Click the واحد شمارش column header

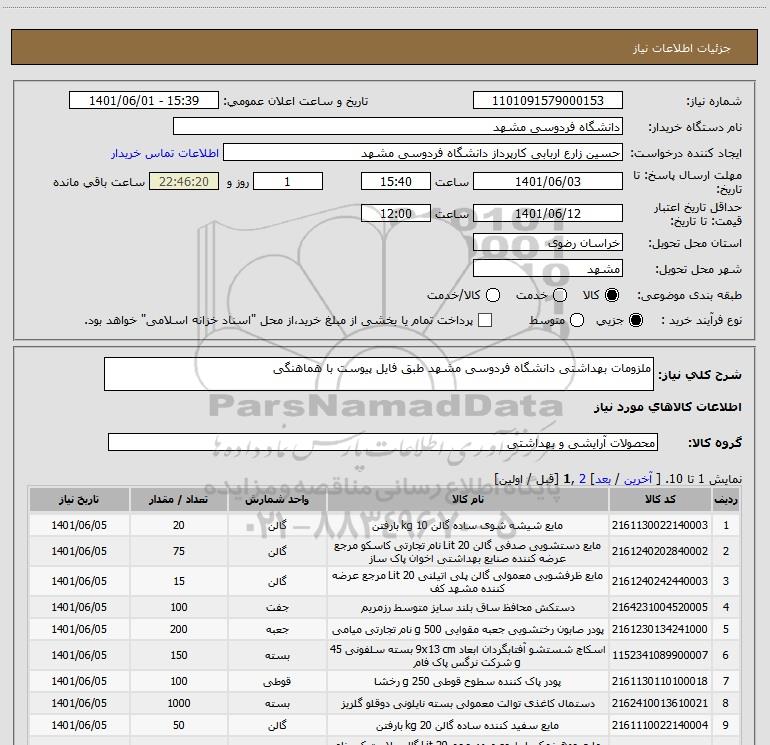[277, 499]
